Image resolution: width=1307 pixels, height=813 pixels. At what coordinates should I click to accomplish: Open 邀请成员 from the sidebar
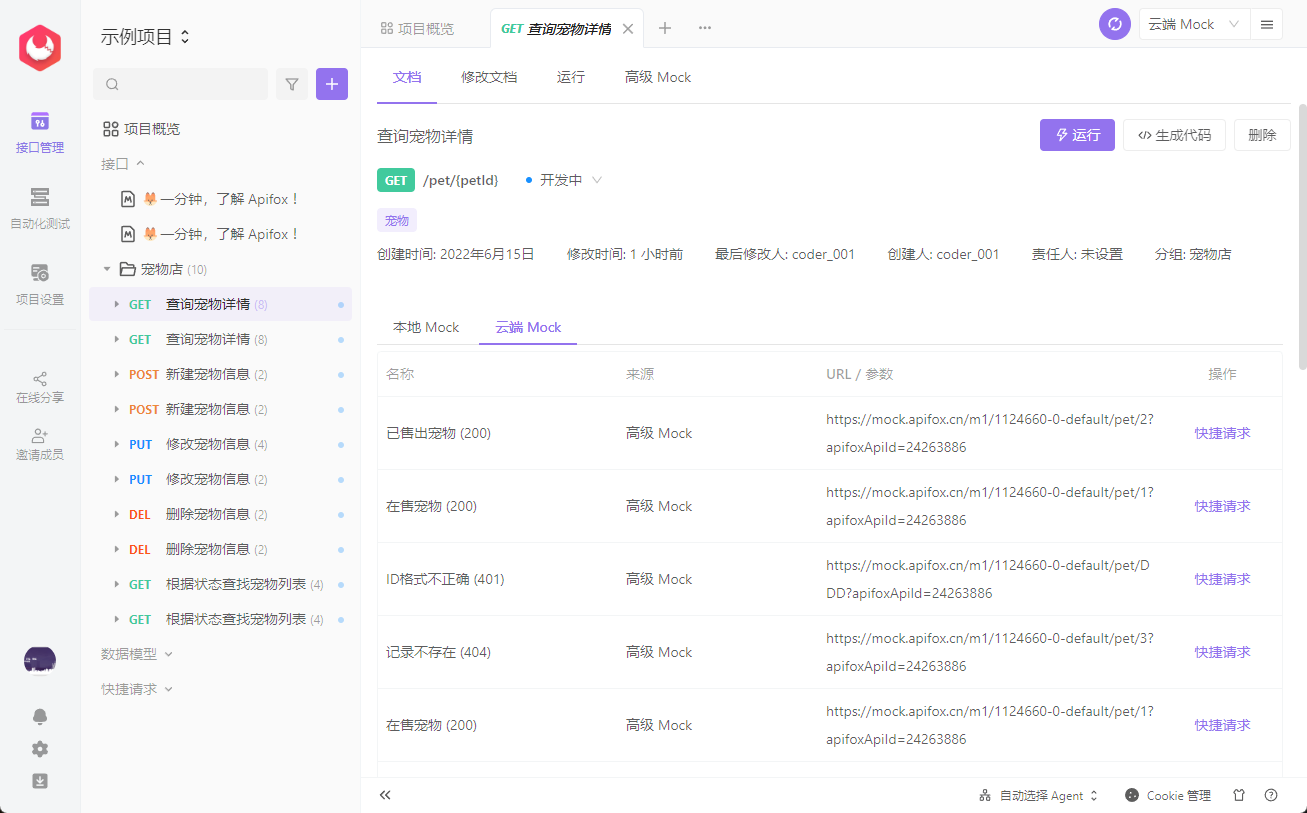point(39,441)
